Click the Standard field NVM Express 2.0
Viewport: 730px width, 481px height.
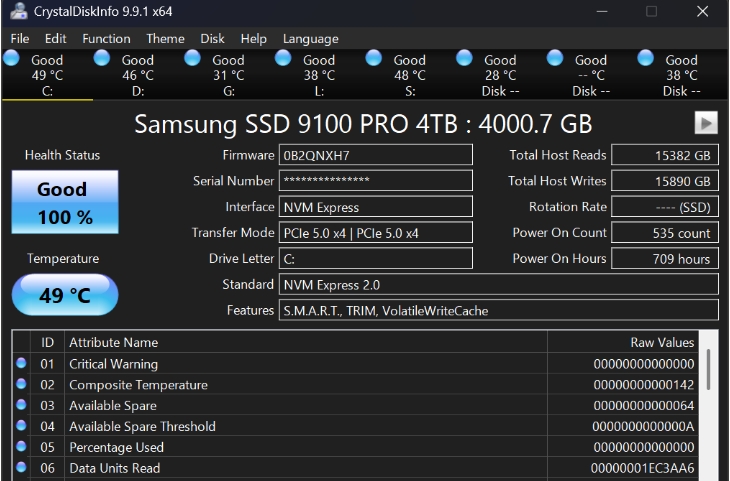[x=499, y=284]
